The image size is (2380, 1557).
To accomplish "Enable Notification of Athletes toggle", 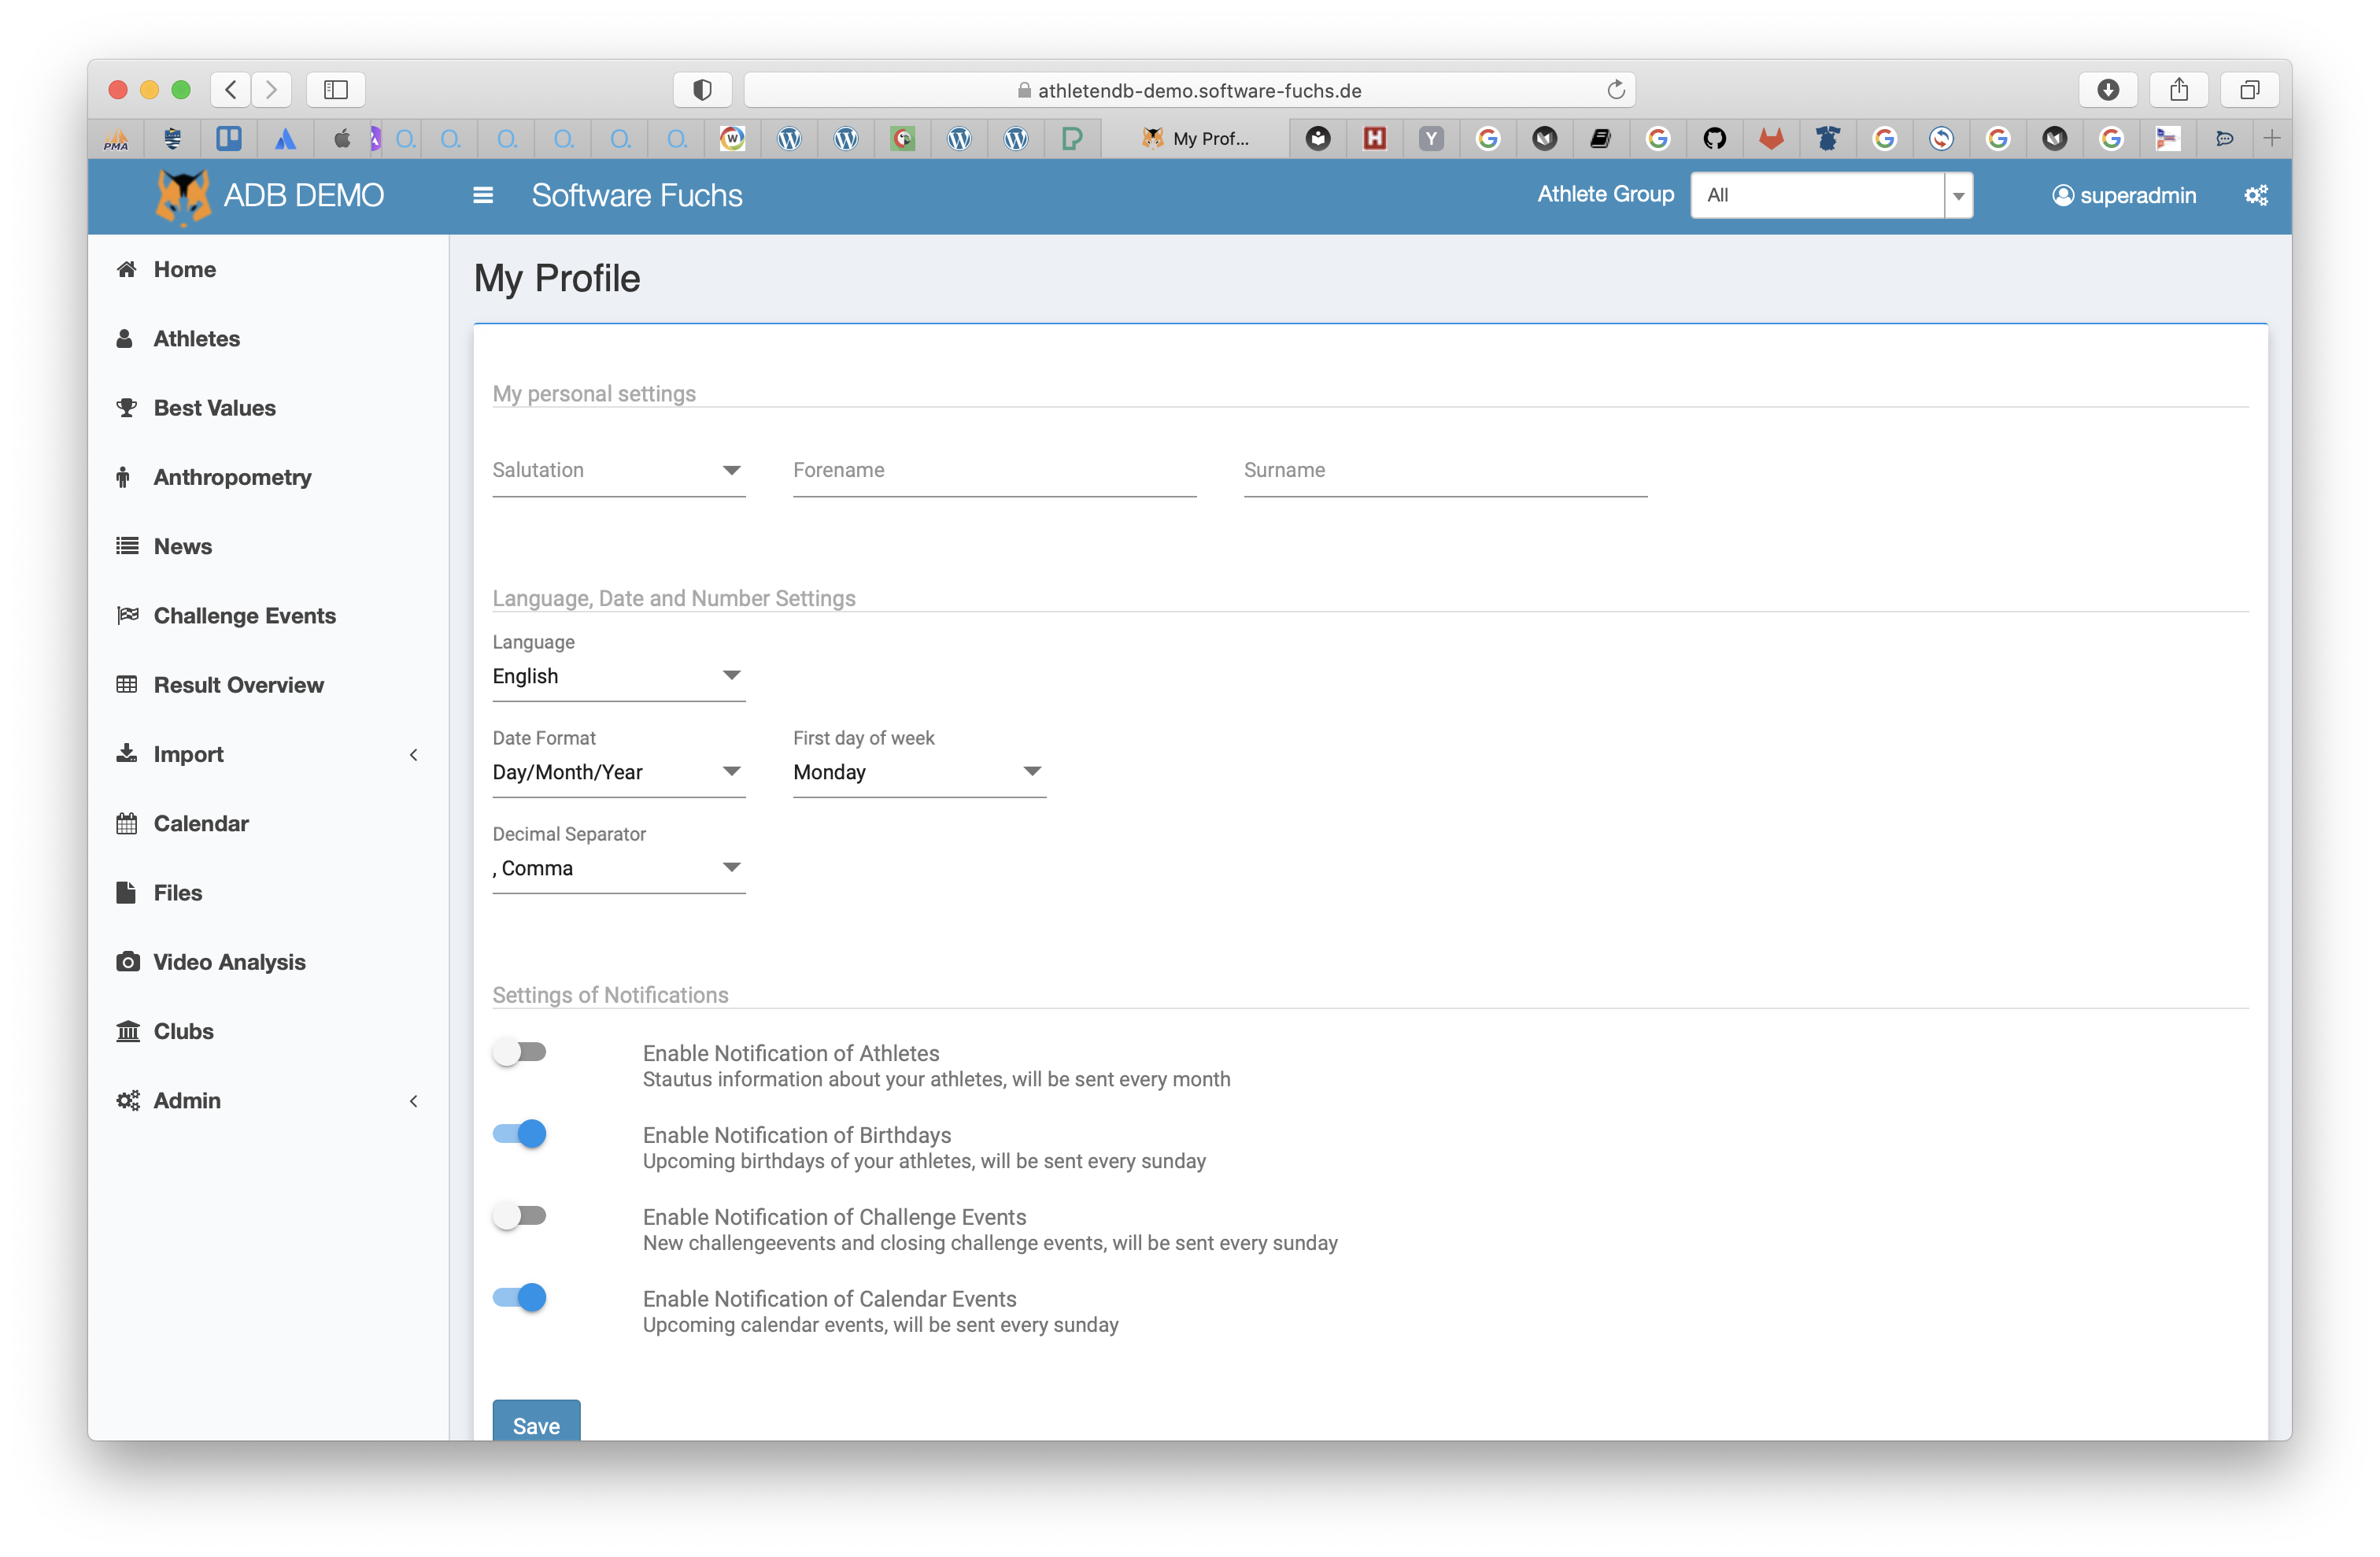I will pos(519,1052).
